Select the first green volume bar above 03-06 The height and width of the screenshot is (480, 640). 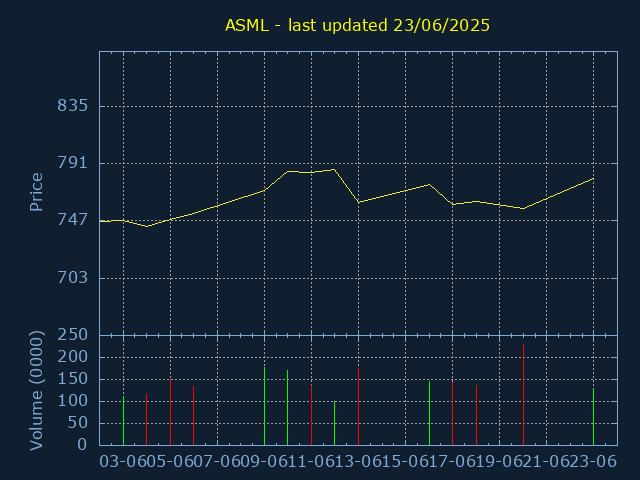pos(123,420)
